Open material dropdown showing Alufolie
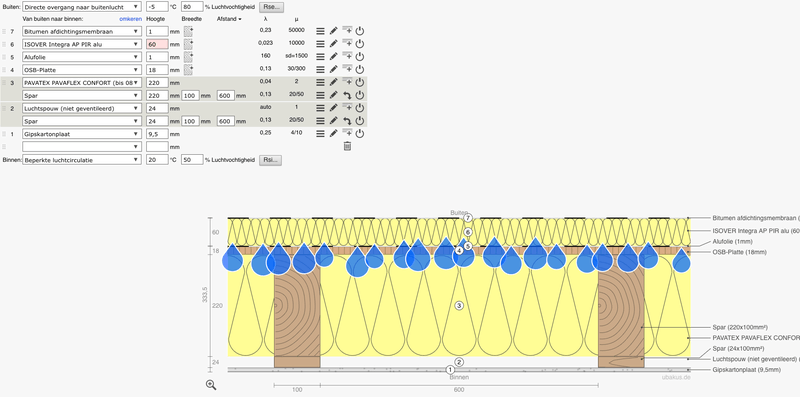The height and width of the screenshot is (397, 800). coord(82,57)
